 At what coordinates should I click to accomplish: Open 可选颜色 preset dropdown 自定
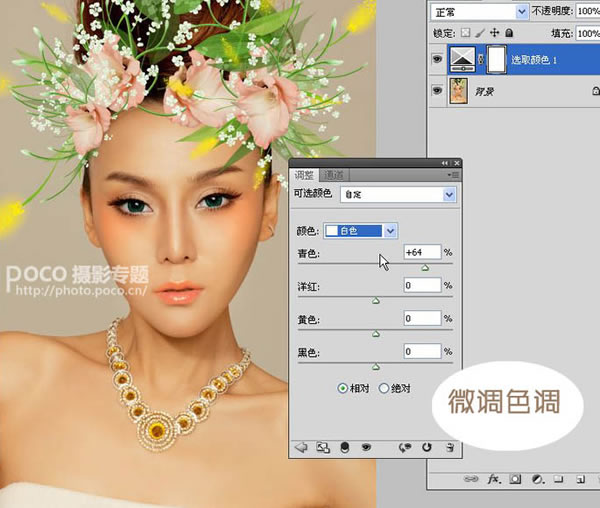398,195
